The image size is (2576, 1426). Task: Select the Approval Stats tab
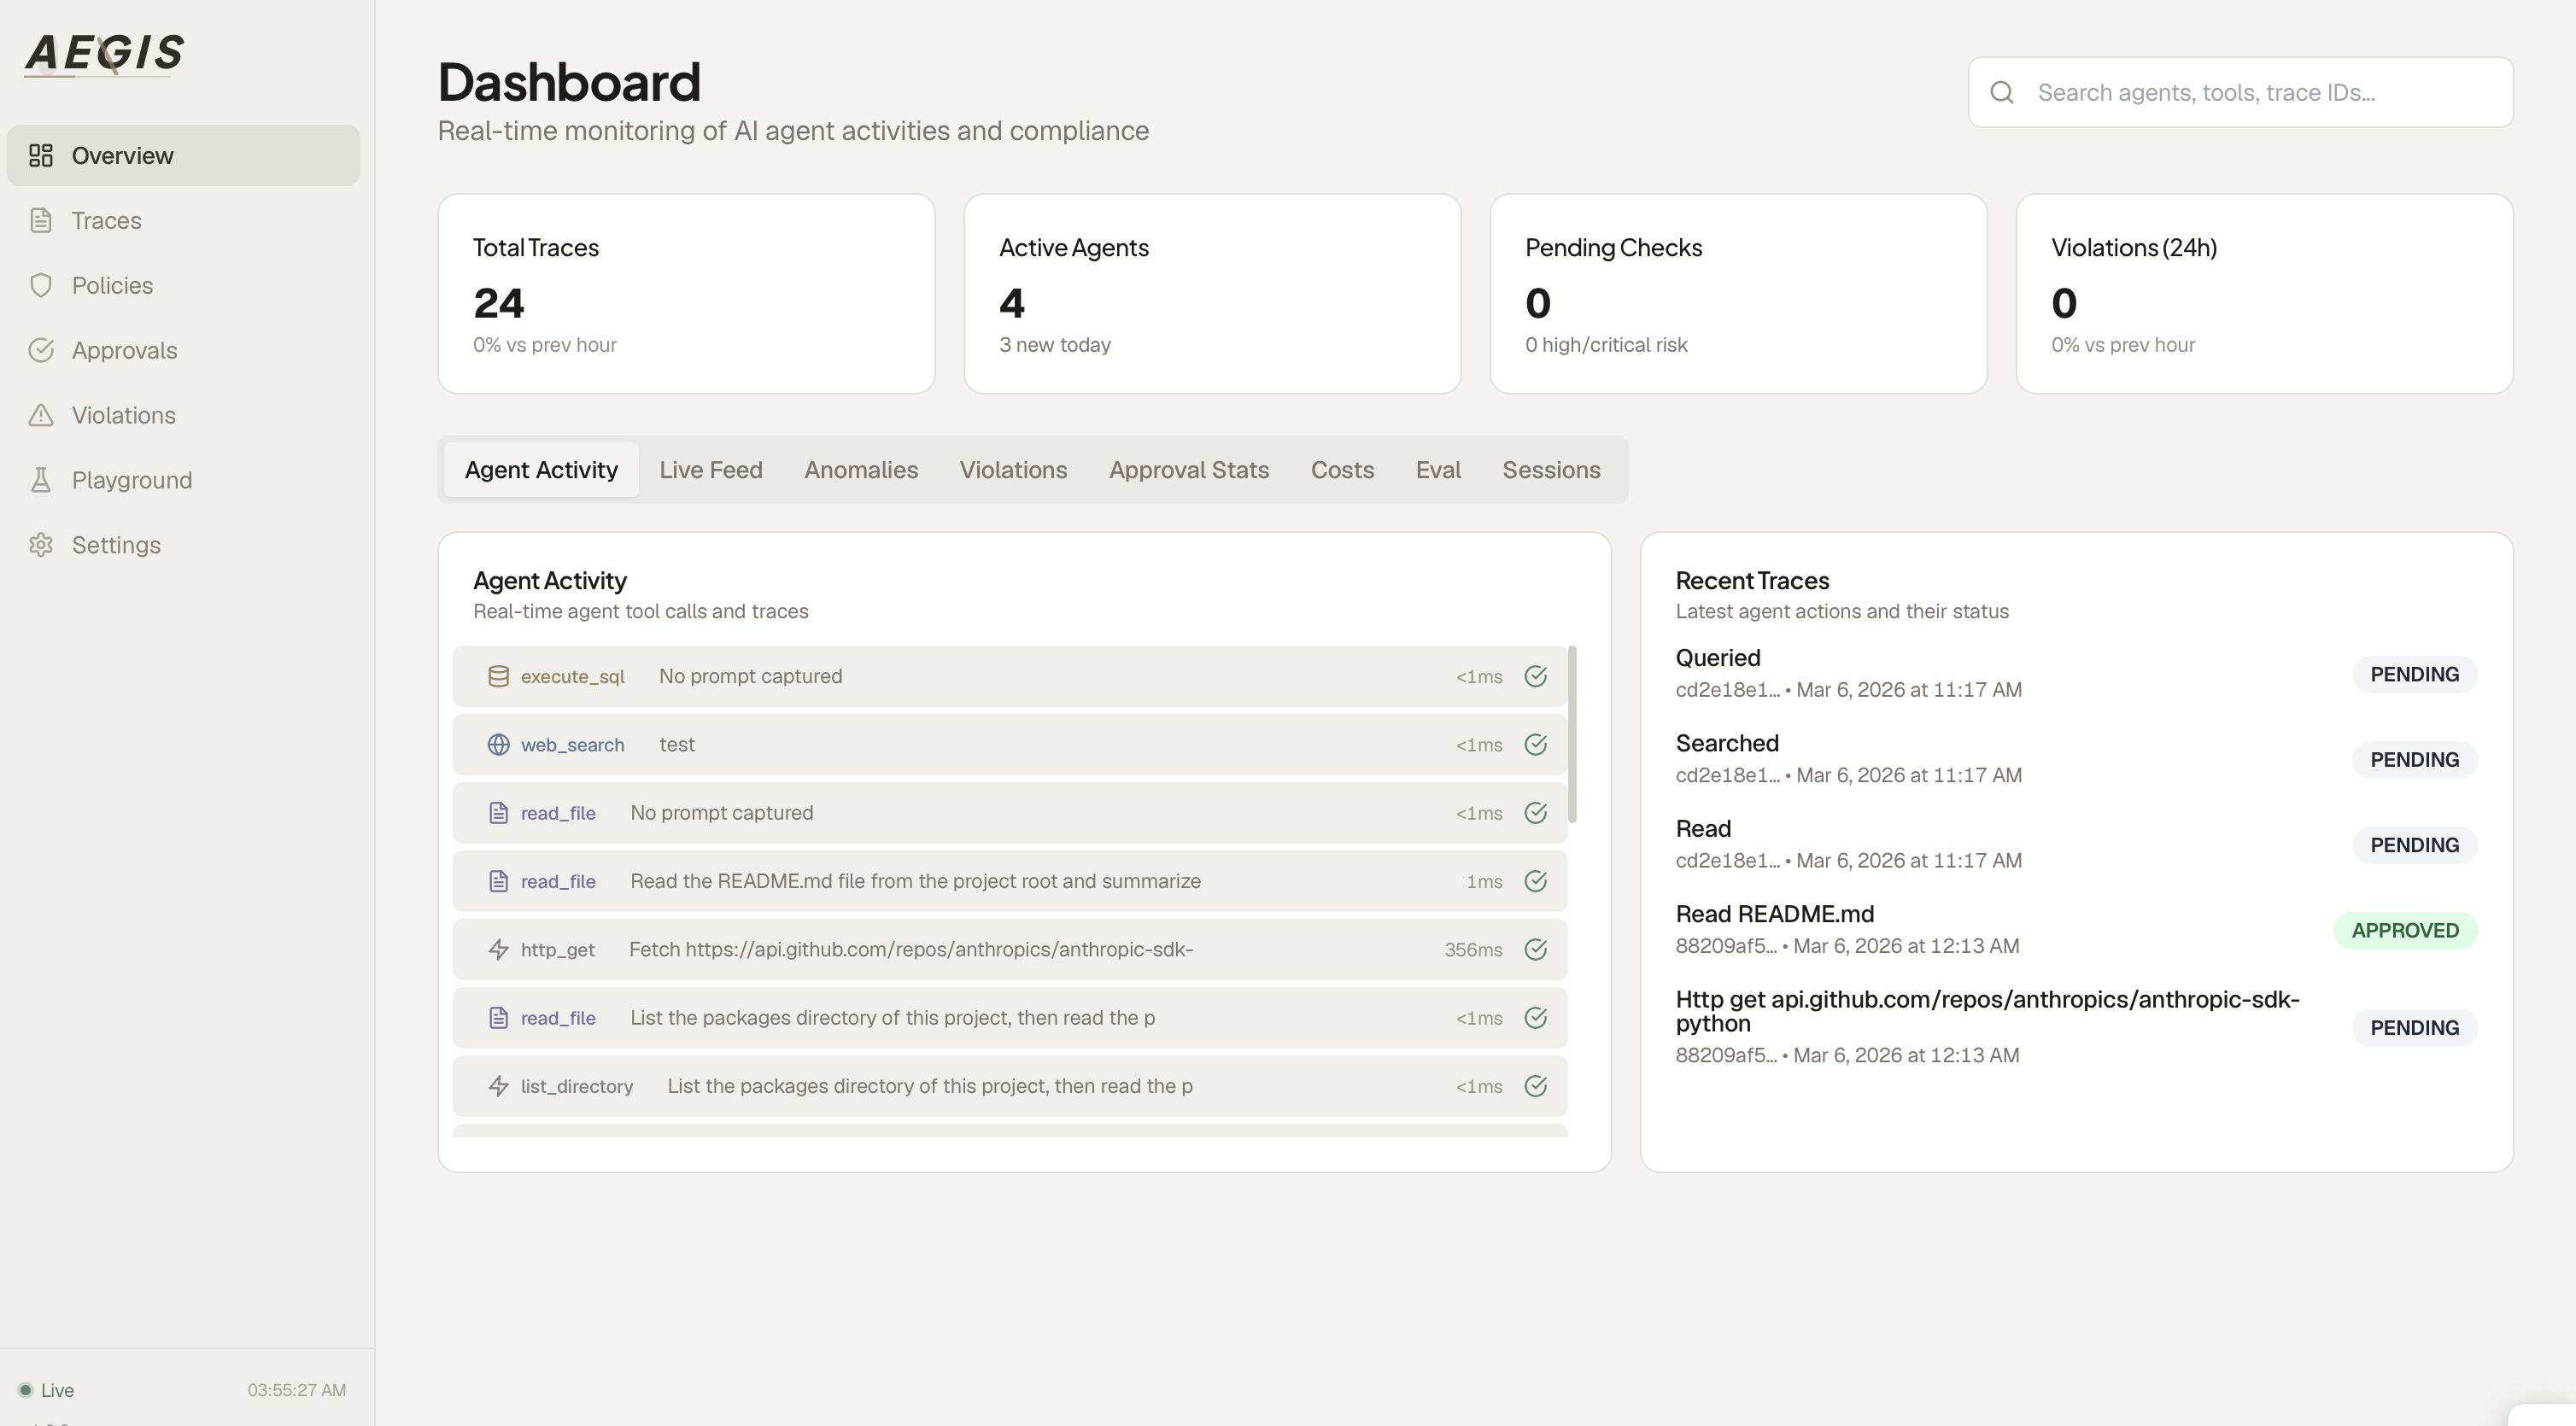click(x=1188, y=470)
